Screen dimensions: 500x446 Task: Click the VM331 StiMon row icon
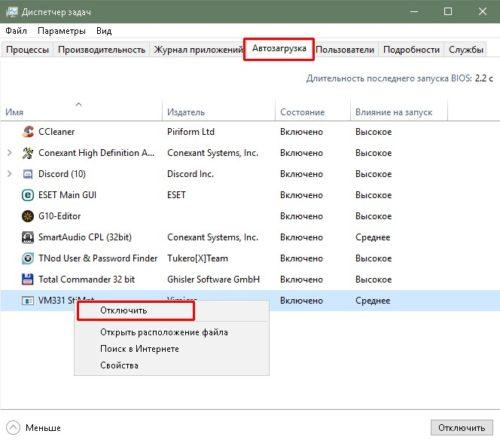pyautogui.click(x=28, y=301)
